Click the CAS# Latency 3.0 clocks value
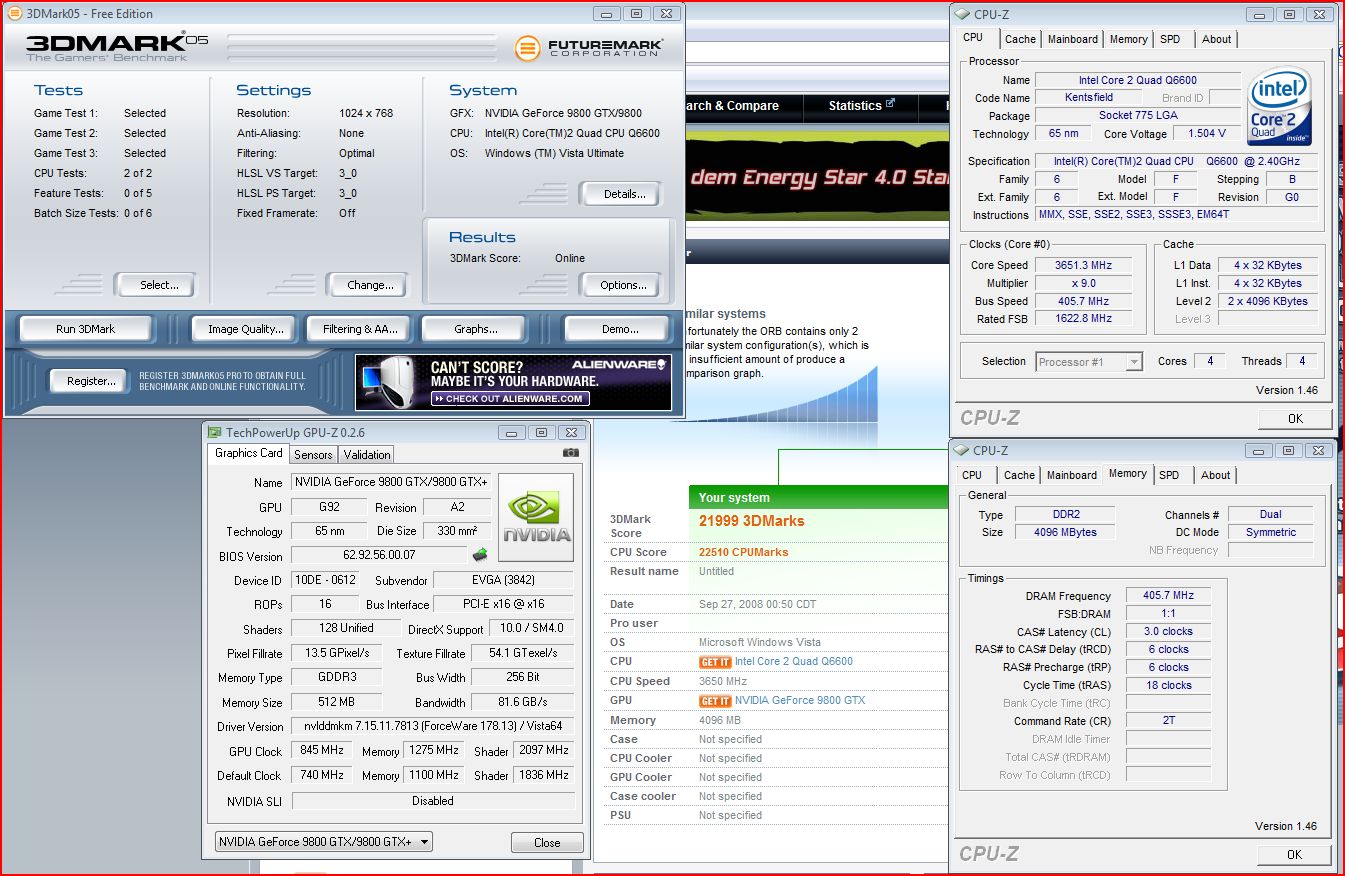The width and height of the screenshot is (1345, 876). pyautogui.click(x=1168, y=632)
